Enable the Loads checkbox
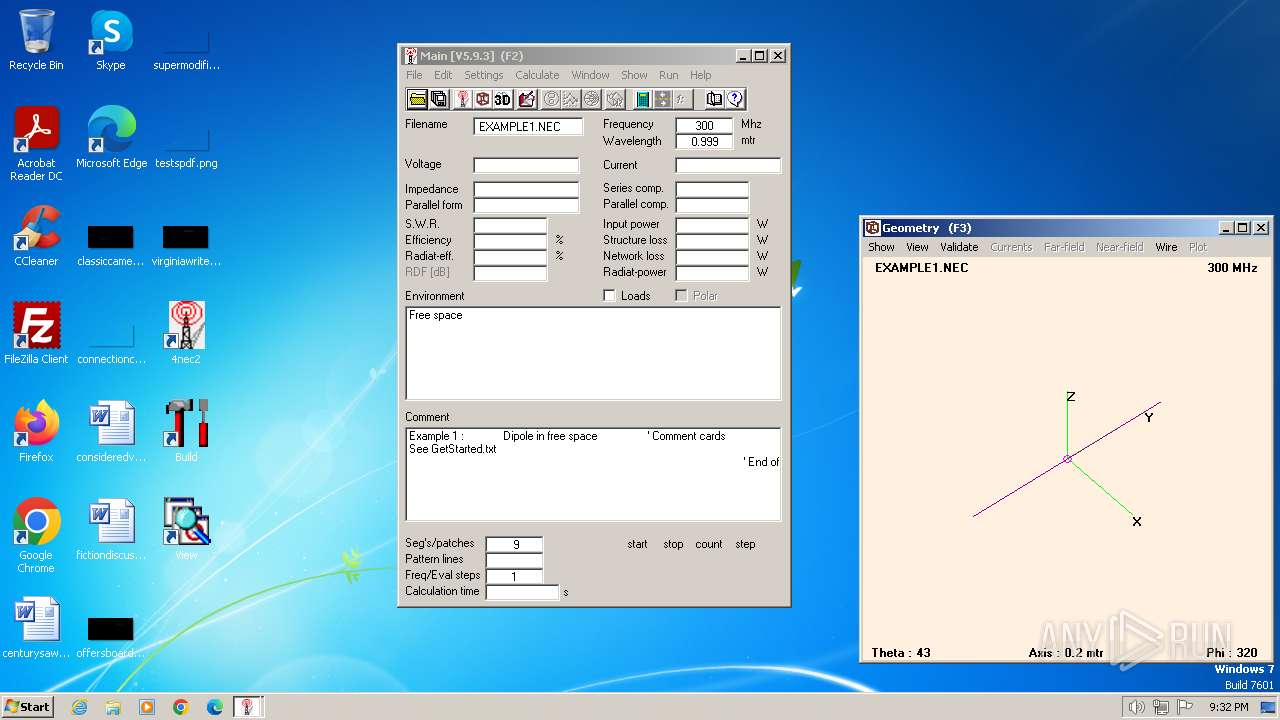The height and width of the screenshot is (720, 1280). (x=609, y=296)
